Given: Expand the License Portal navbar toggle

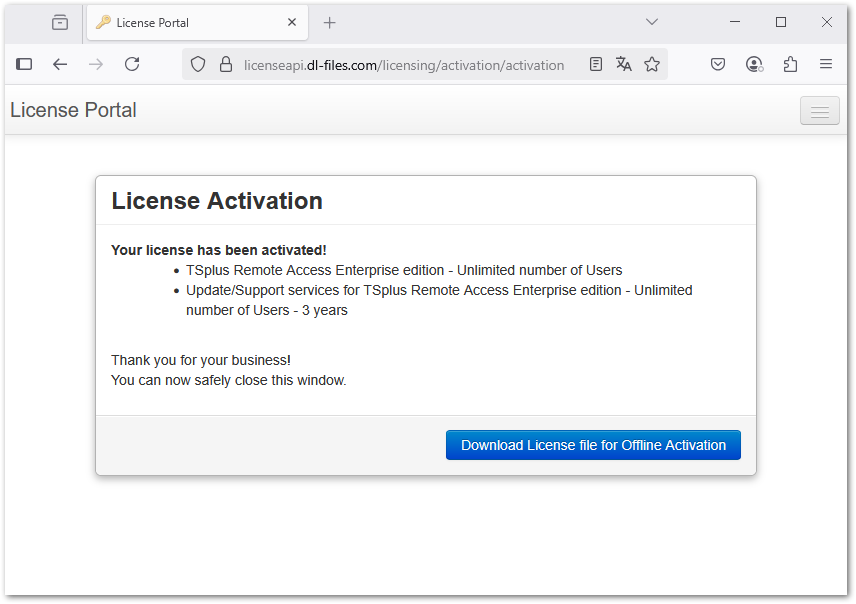Looking at the screenshot, I should (x=819, y=111).
